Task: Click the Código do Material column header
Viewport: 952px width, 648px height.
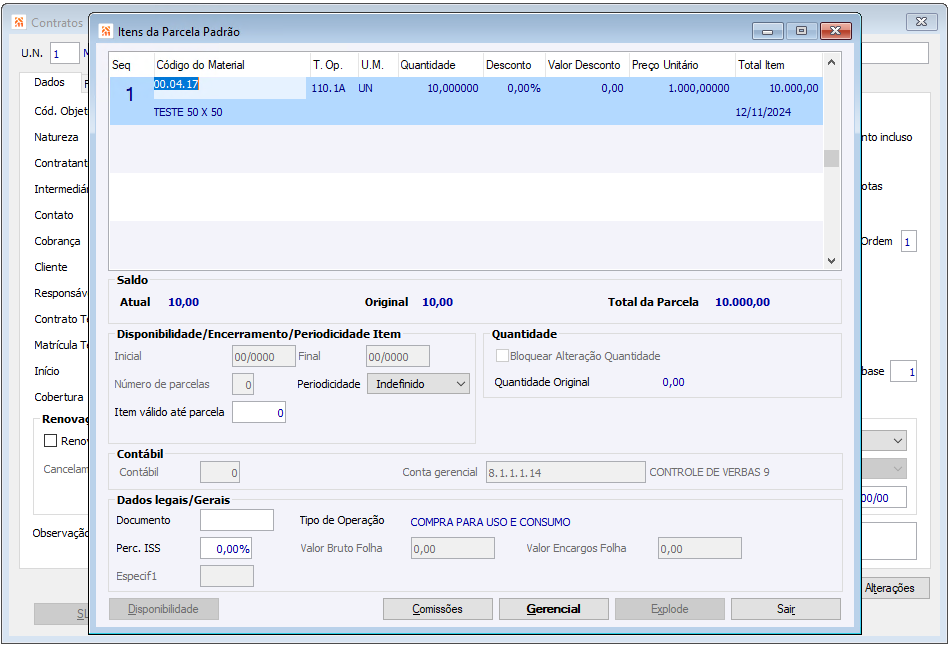Action: pyautogui.click(x=232, y=65)
